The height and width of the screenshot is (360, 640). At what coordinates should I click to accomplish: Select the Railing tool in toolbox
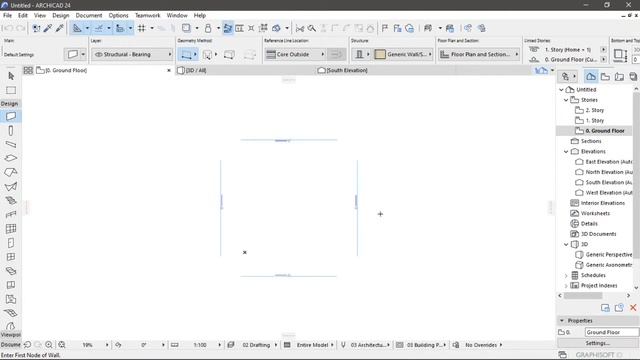tap(11, 214)
